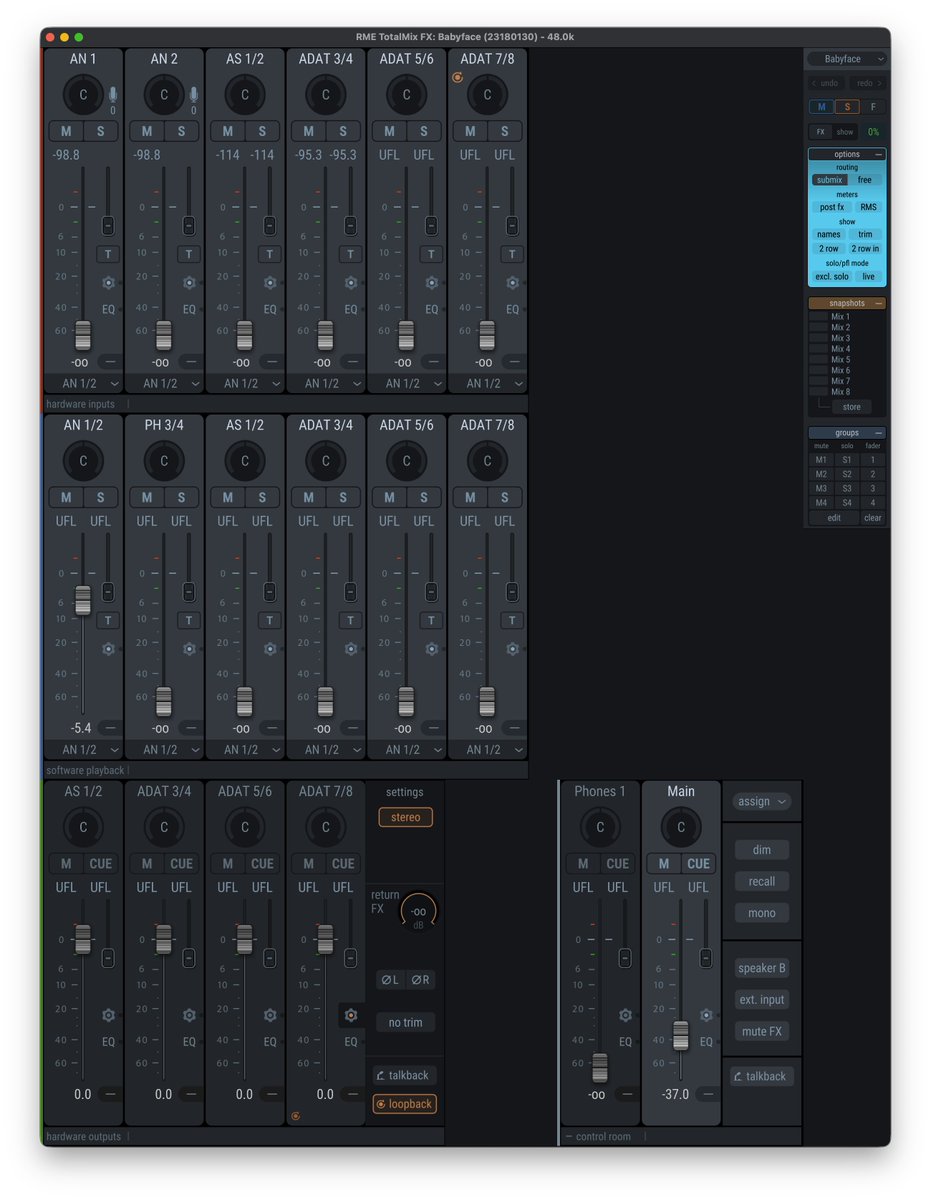931x1200 pixels.
Task: Open the settings wrench icon on the AN 1 input
Action: click(x=109, y=283)
